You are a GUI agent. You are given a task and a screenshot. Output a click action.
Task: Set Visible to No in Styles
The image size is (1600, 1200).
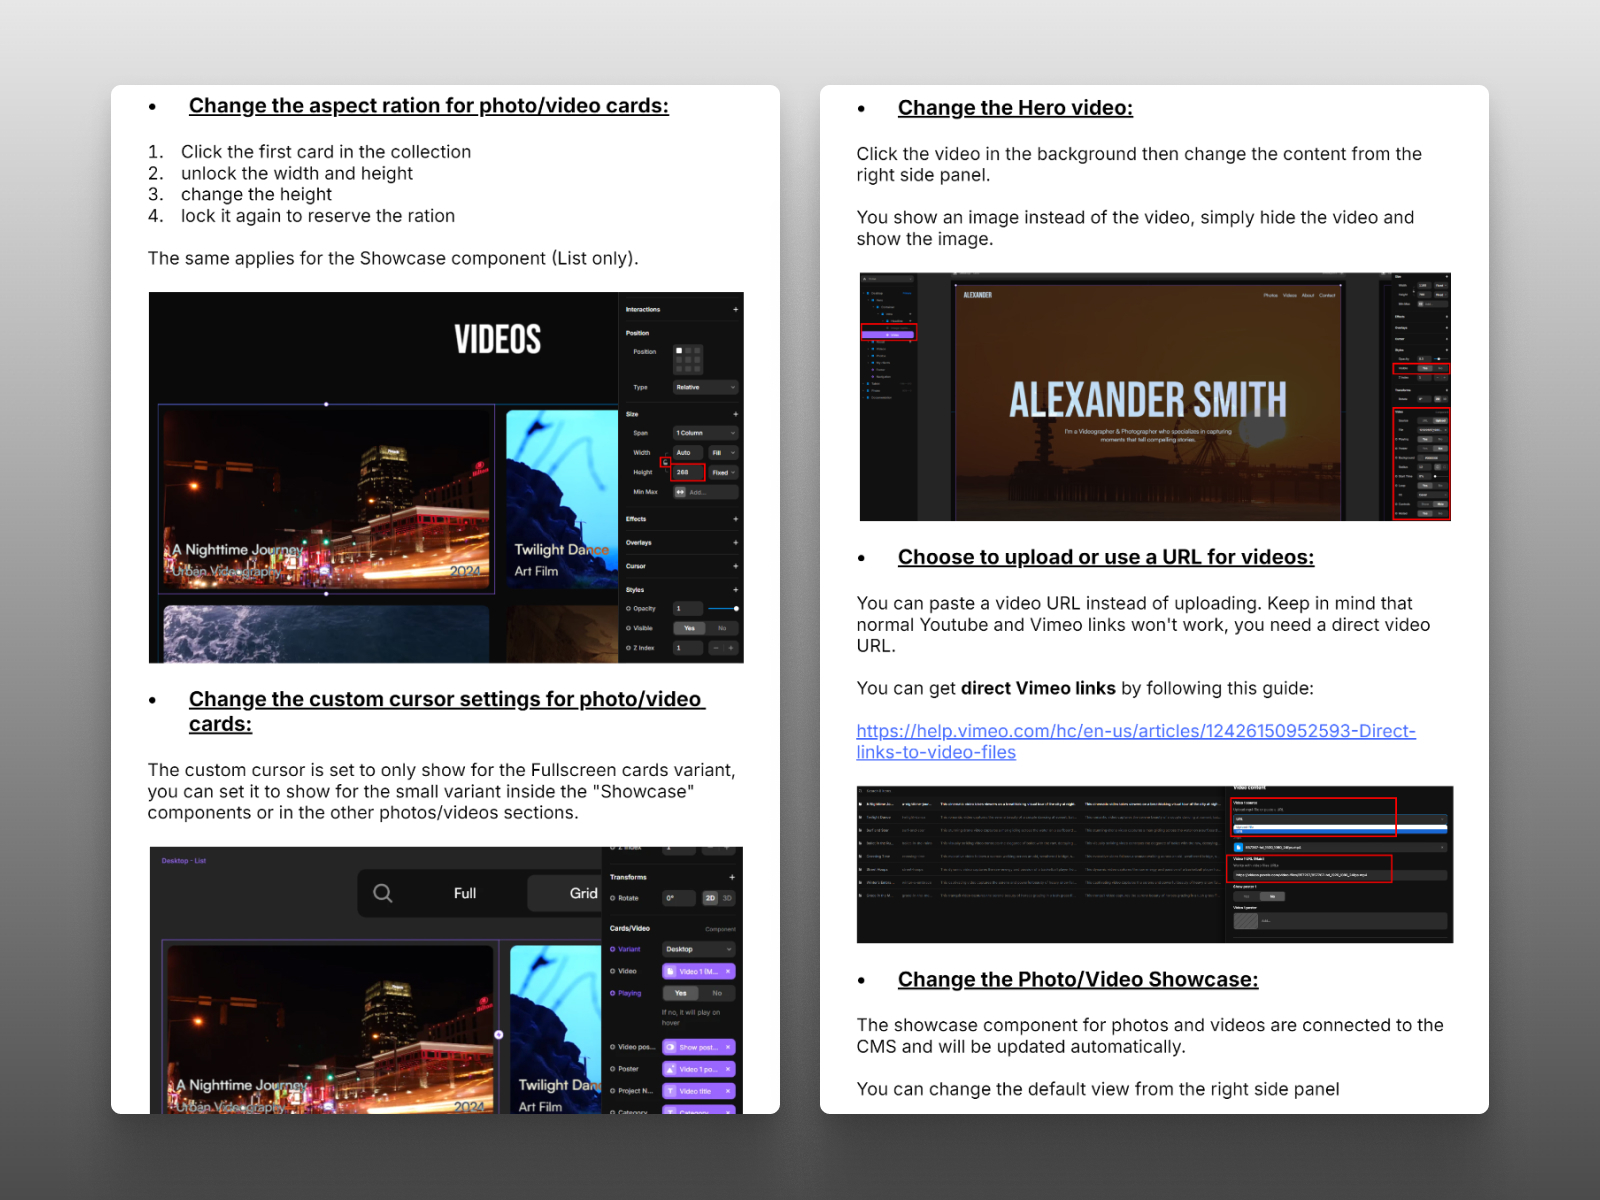722,628
